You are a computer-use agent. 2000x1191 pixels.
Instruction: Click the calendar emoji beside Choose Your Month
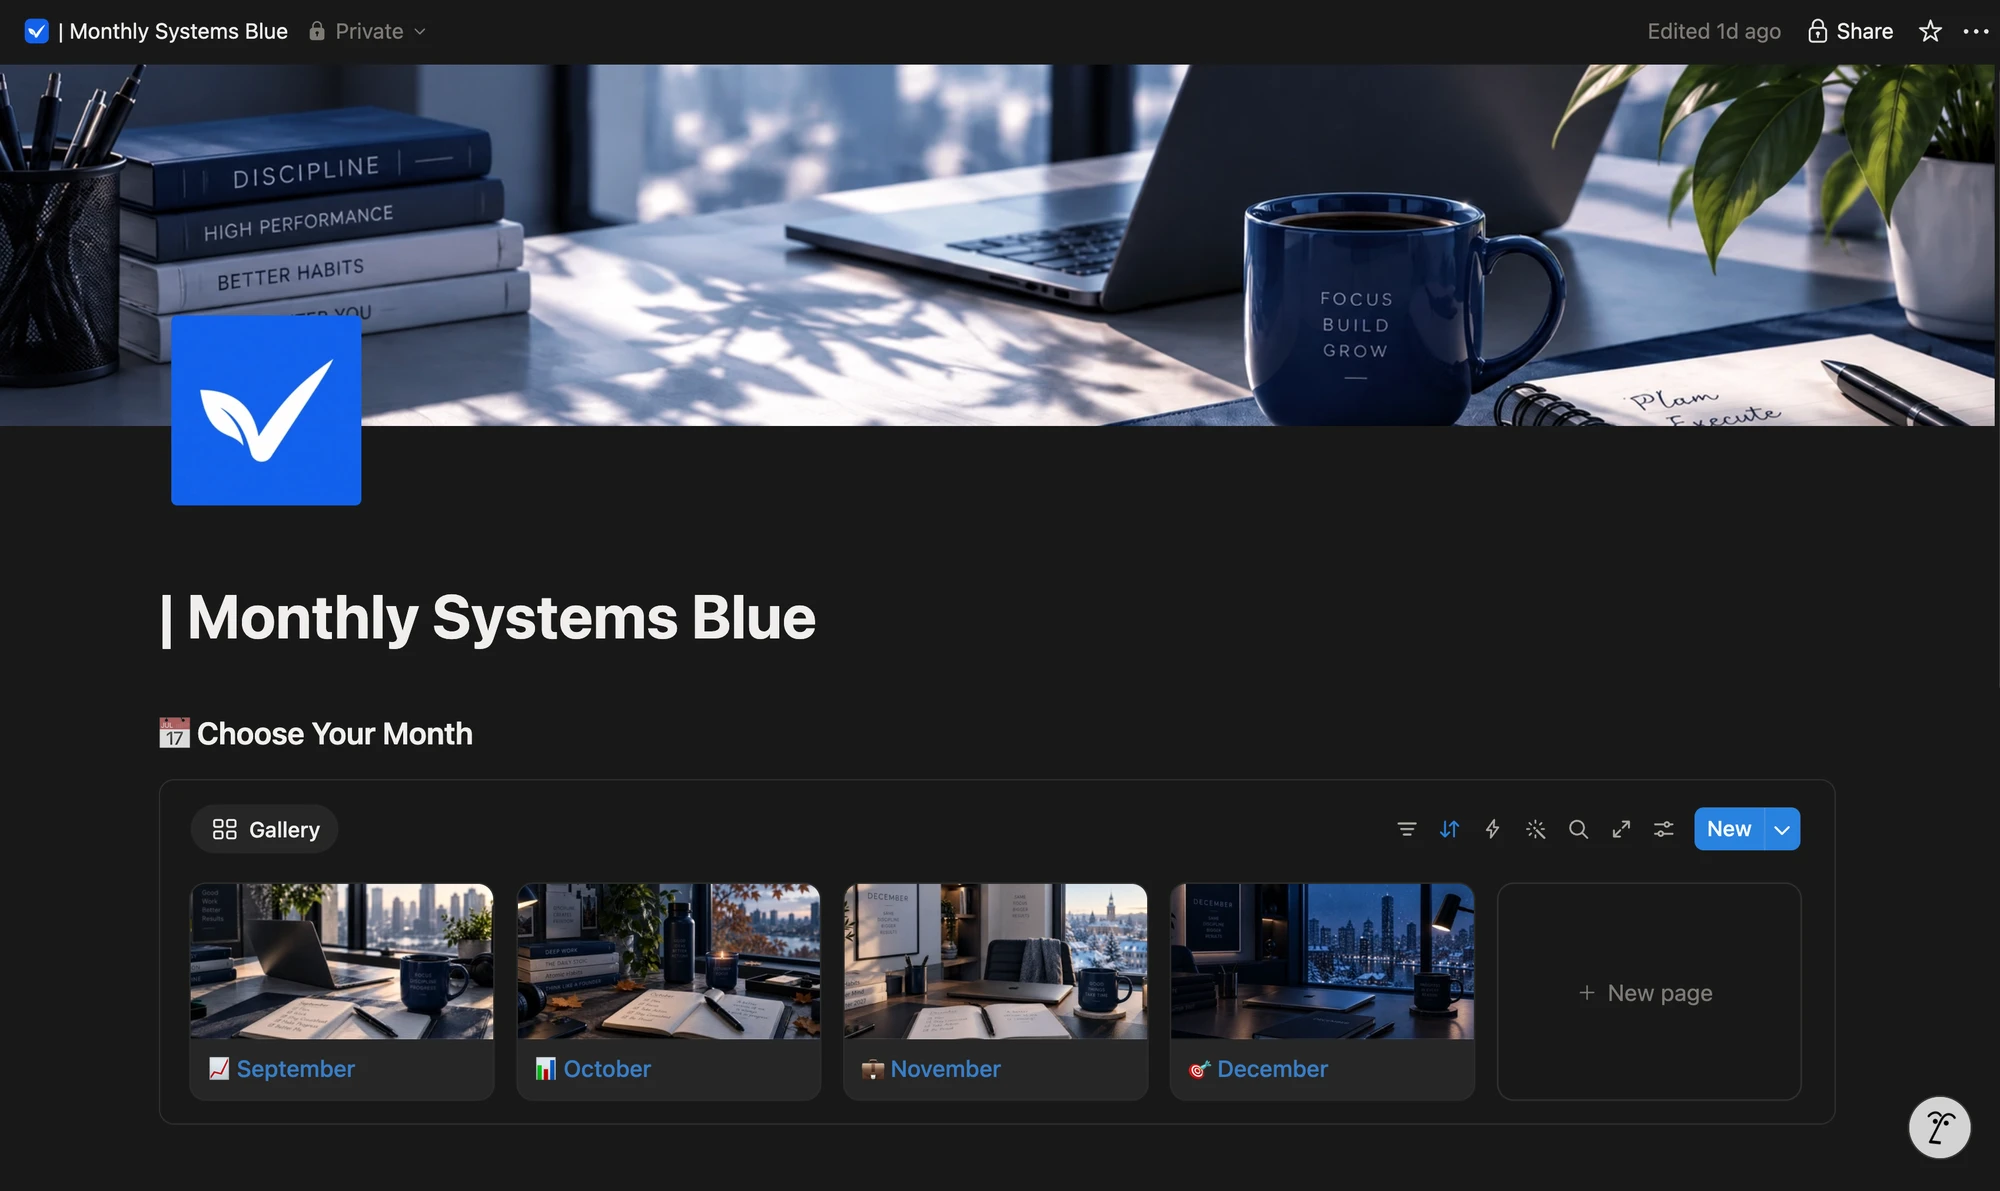[x=174, y=733]
